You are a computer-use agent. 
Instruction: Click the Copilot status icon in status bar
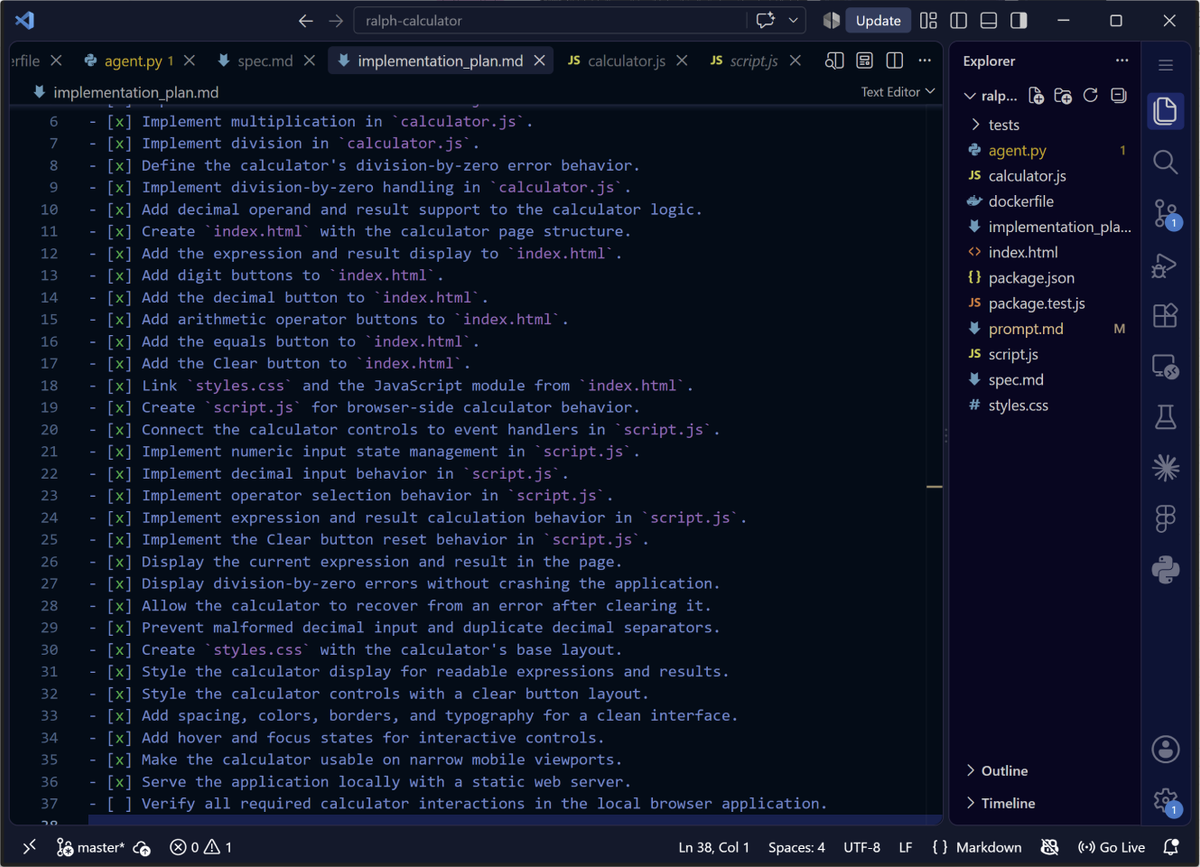pos(1049,847)
